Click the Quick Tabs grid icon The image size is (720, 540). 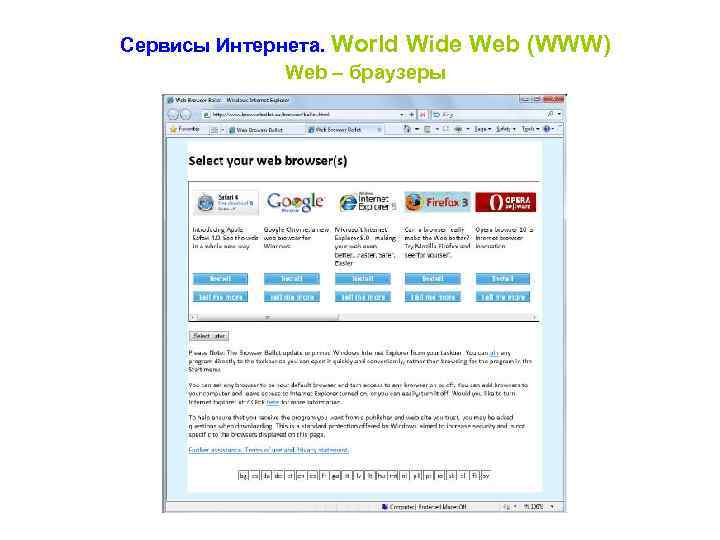[x=214, y=130]
